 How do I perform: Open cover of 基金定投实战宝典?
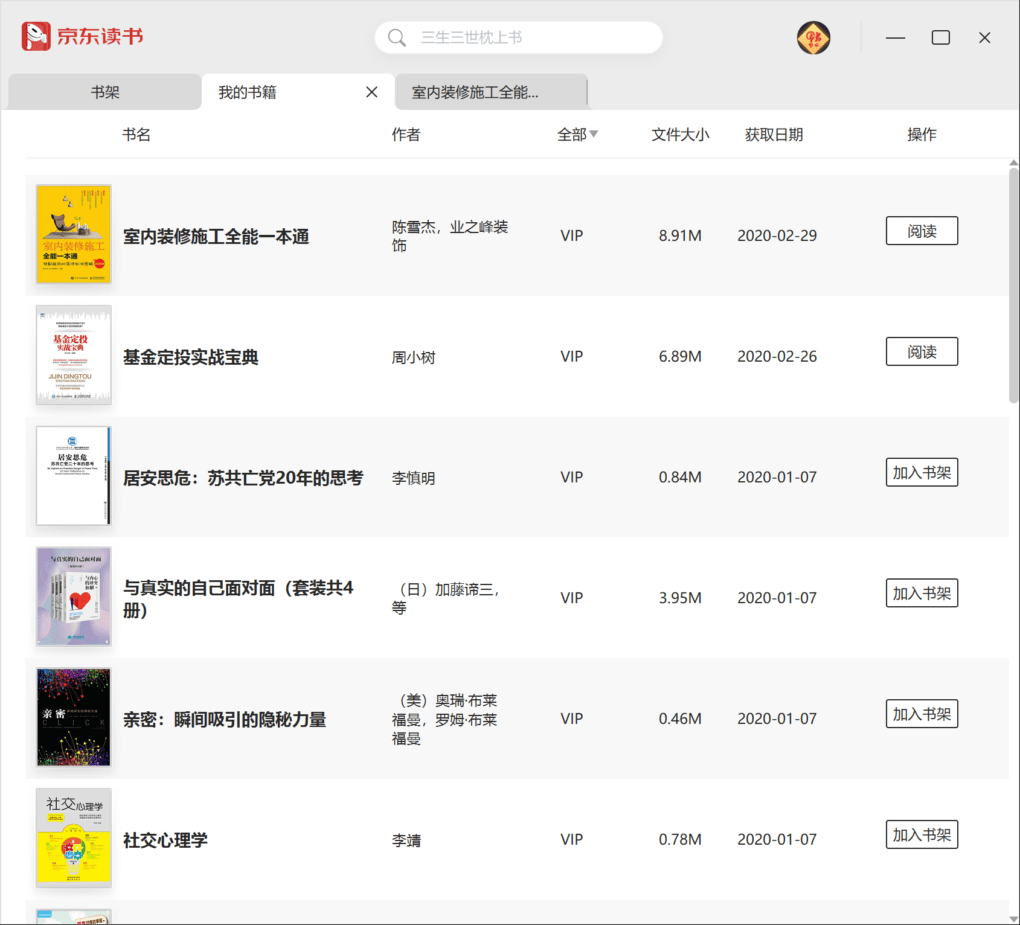pos(74,355)
